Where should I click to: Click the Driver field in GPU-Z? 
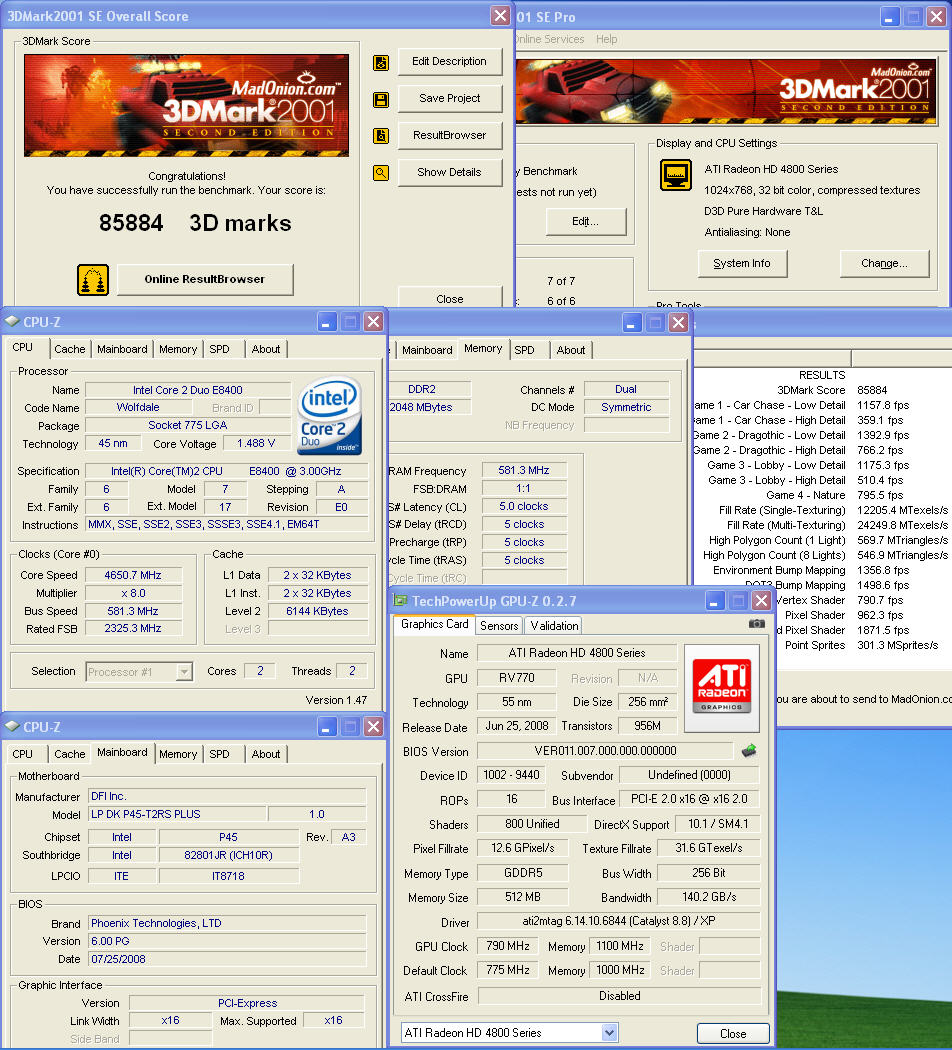tap(619, 921)
